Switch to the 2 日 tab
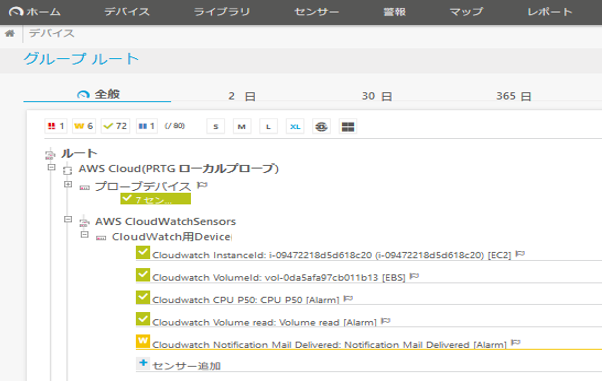The image size is (602, 381). pyautogui.click(x=242, y=96)
